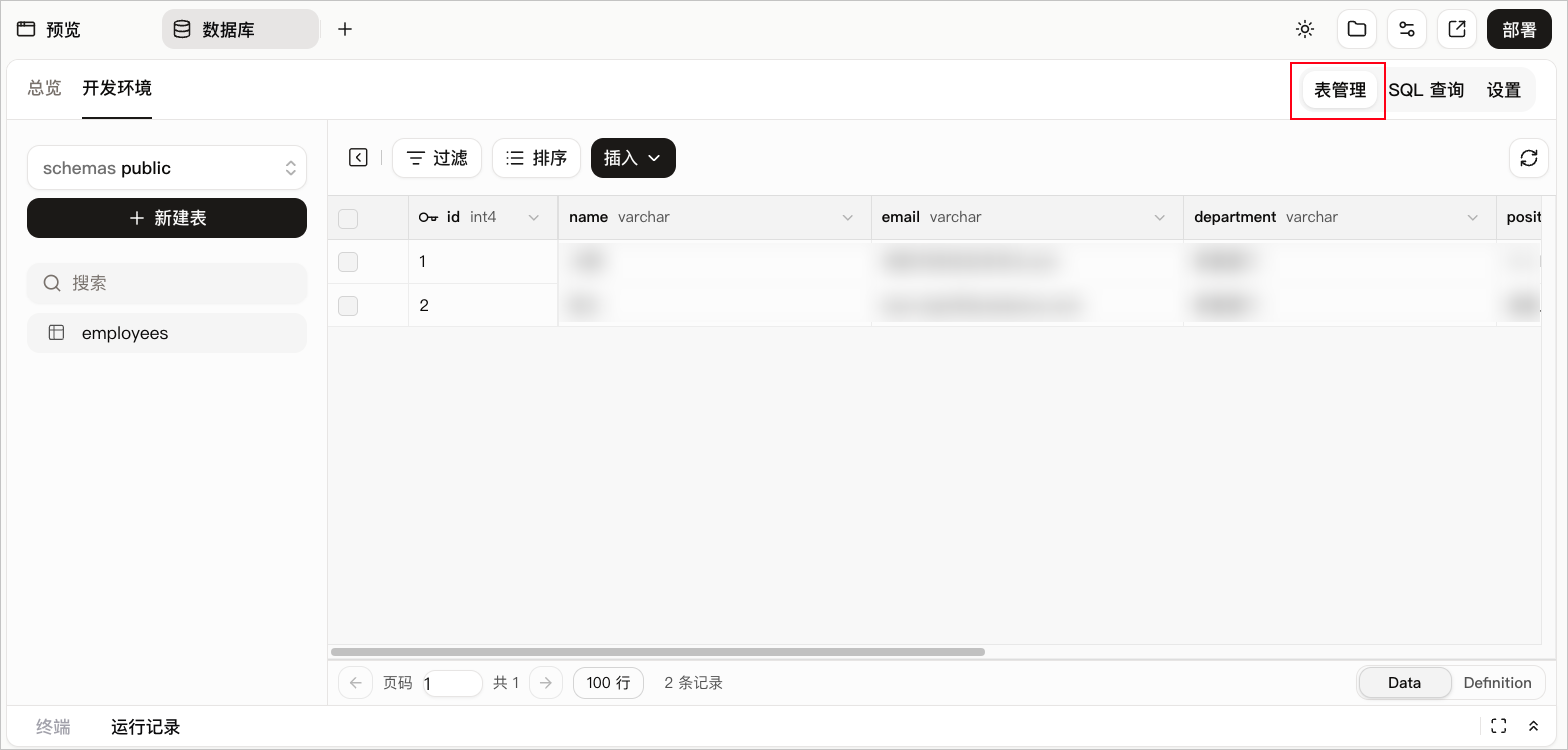Click the horizontal table scrollbar
Image resolution: width=1568 pixels, height=750 pixels.
(x=658, y=652)
